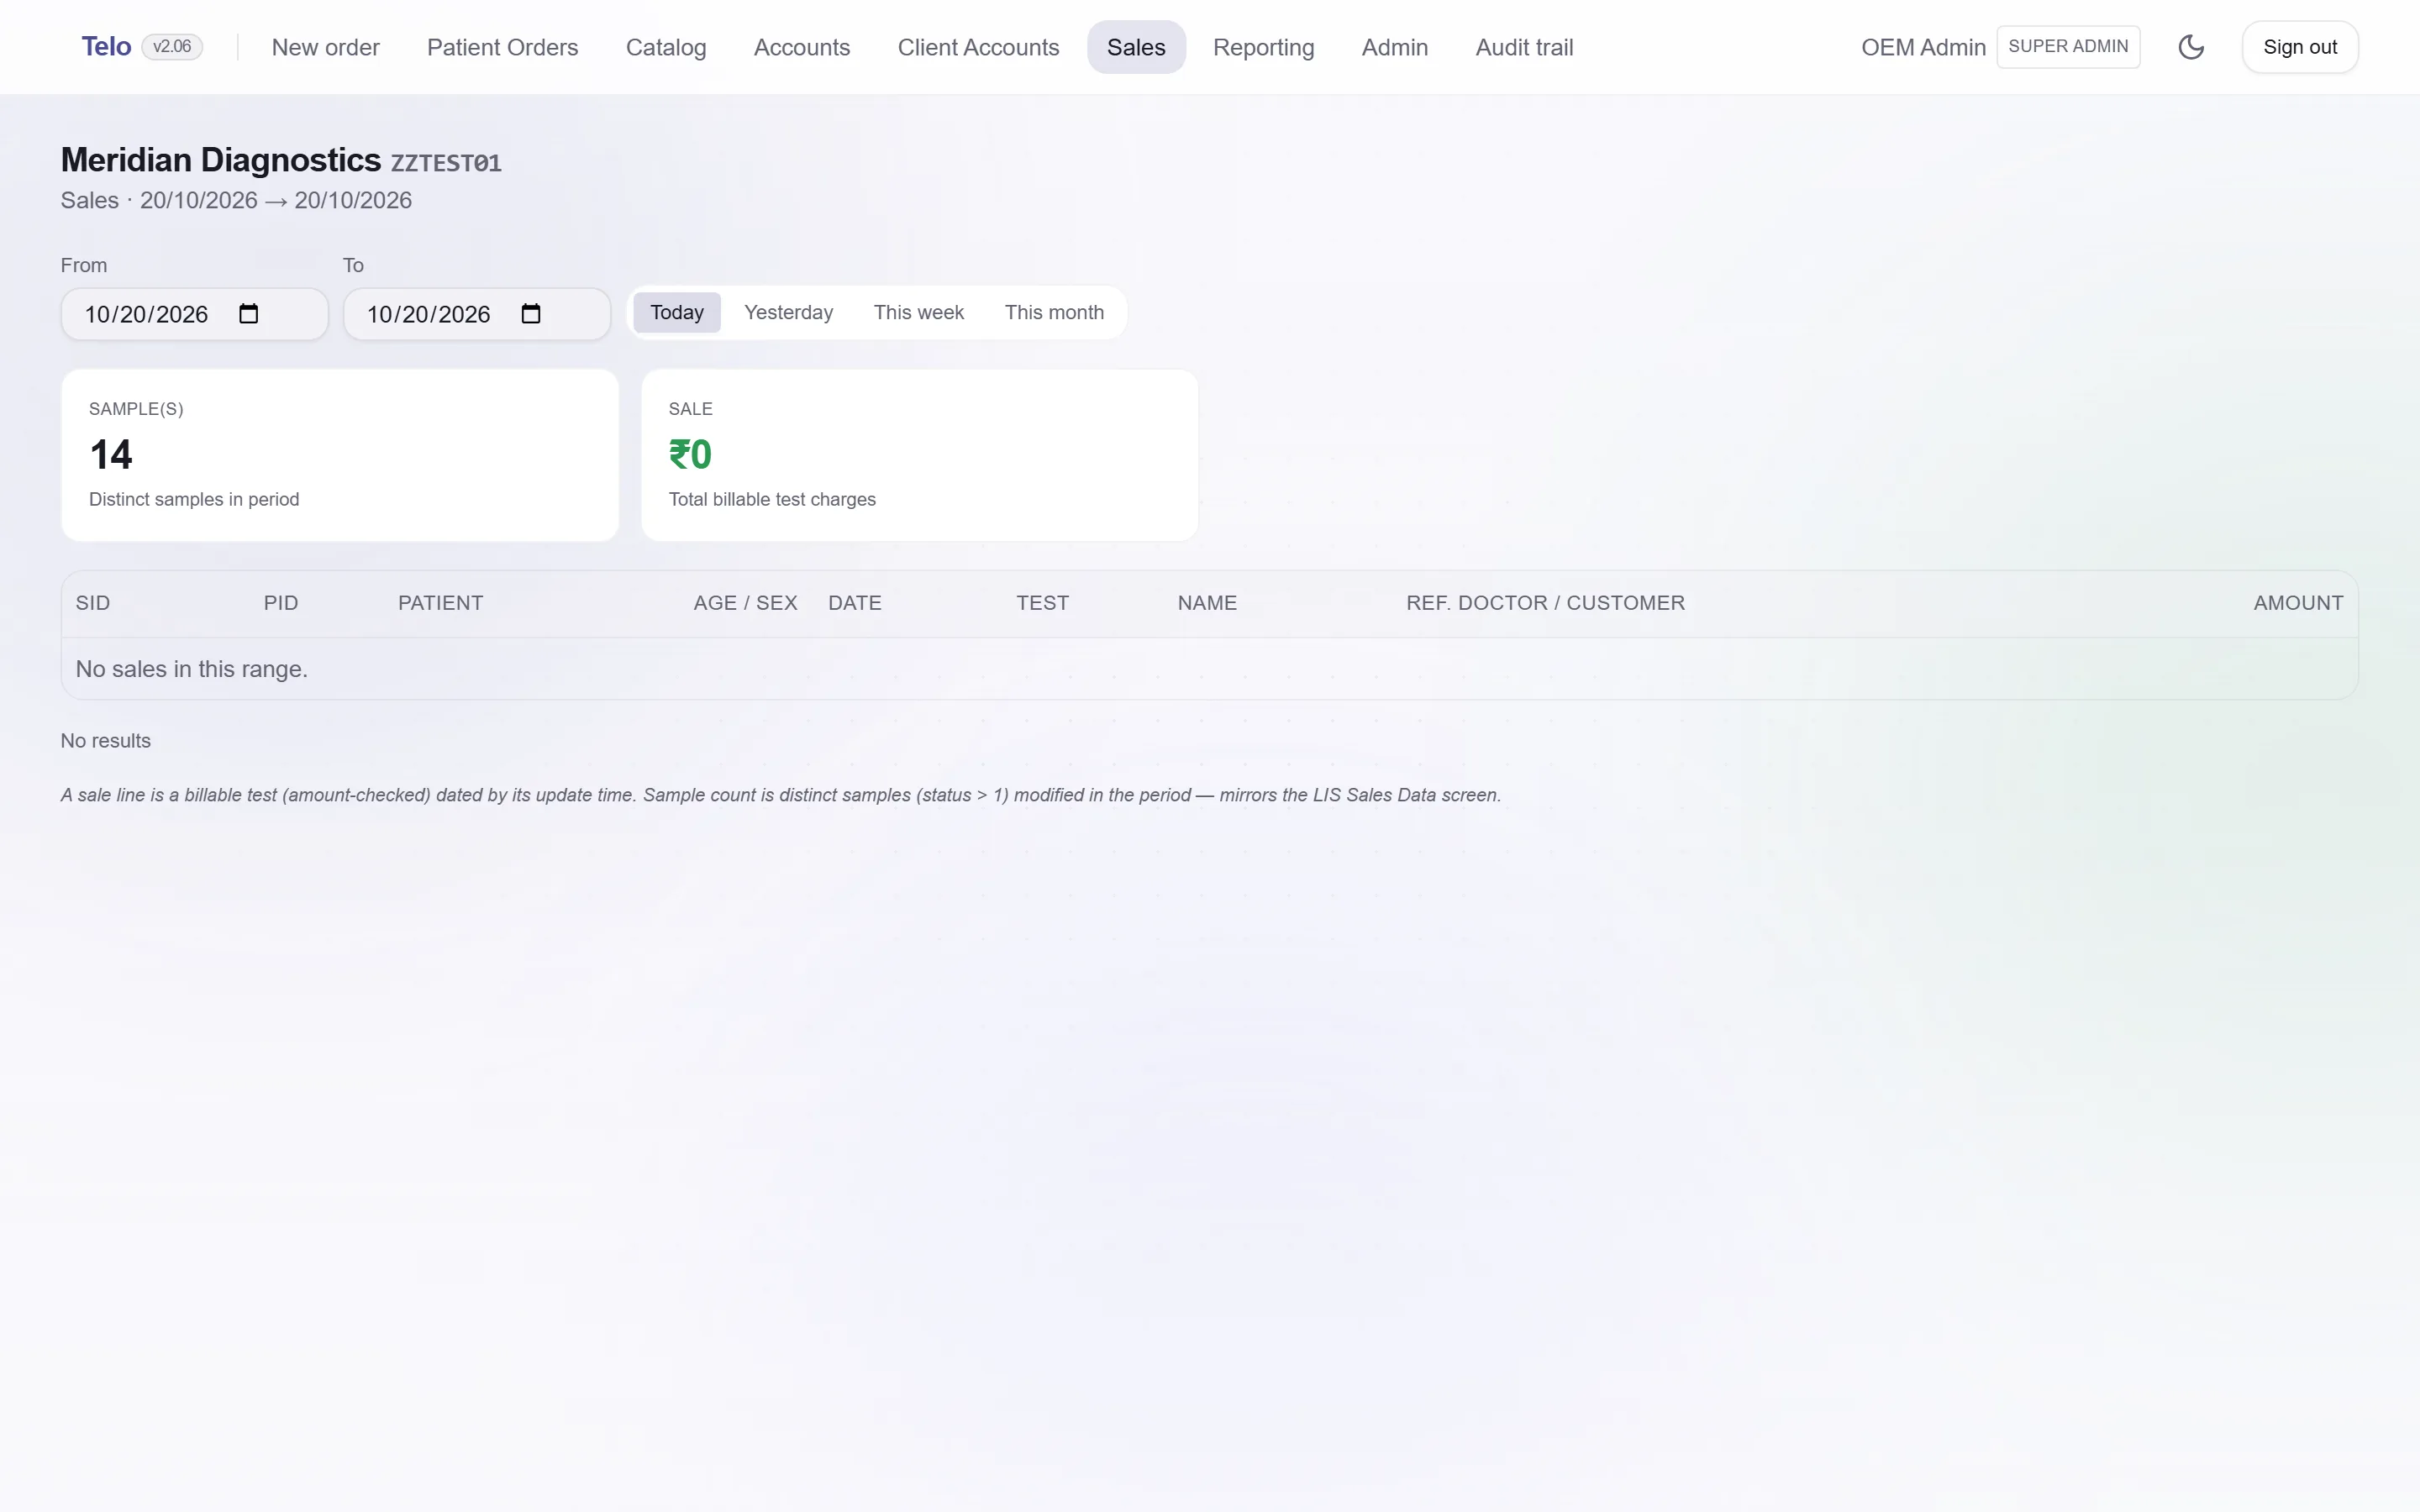Click the PATIENT column header
The height and width of the screenshot is (1512, 2420).
point(440,603)
